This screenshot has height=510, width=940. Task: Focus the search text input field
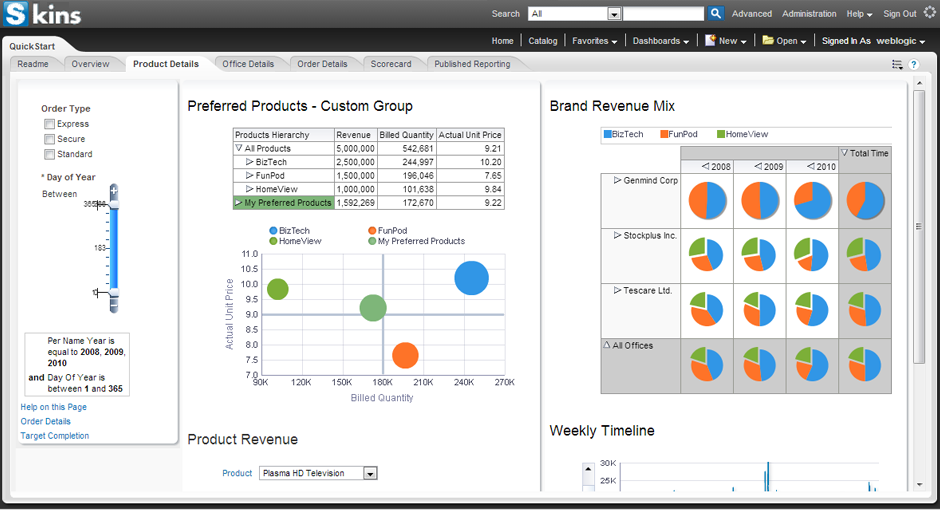click(663, 14)
